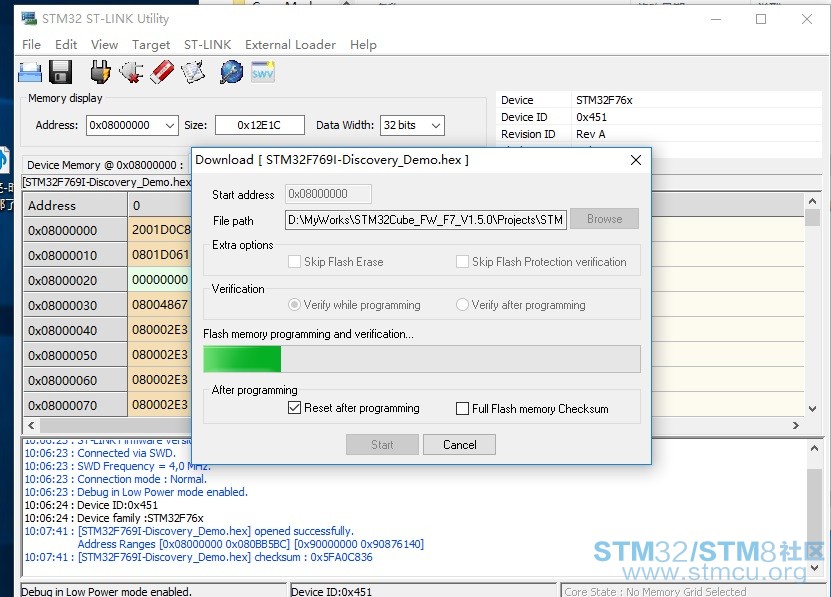Enable Full Flash memory Checksum checkbox

[462, 409]
